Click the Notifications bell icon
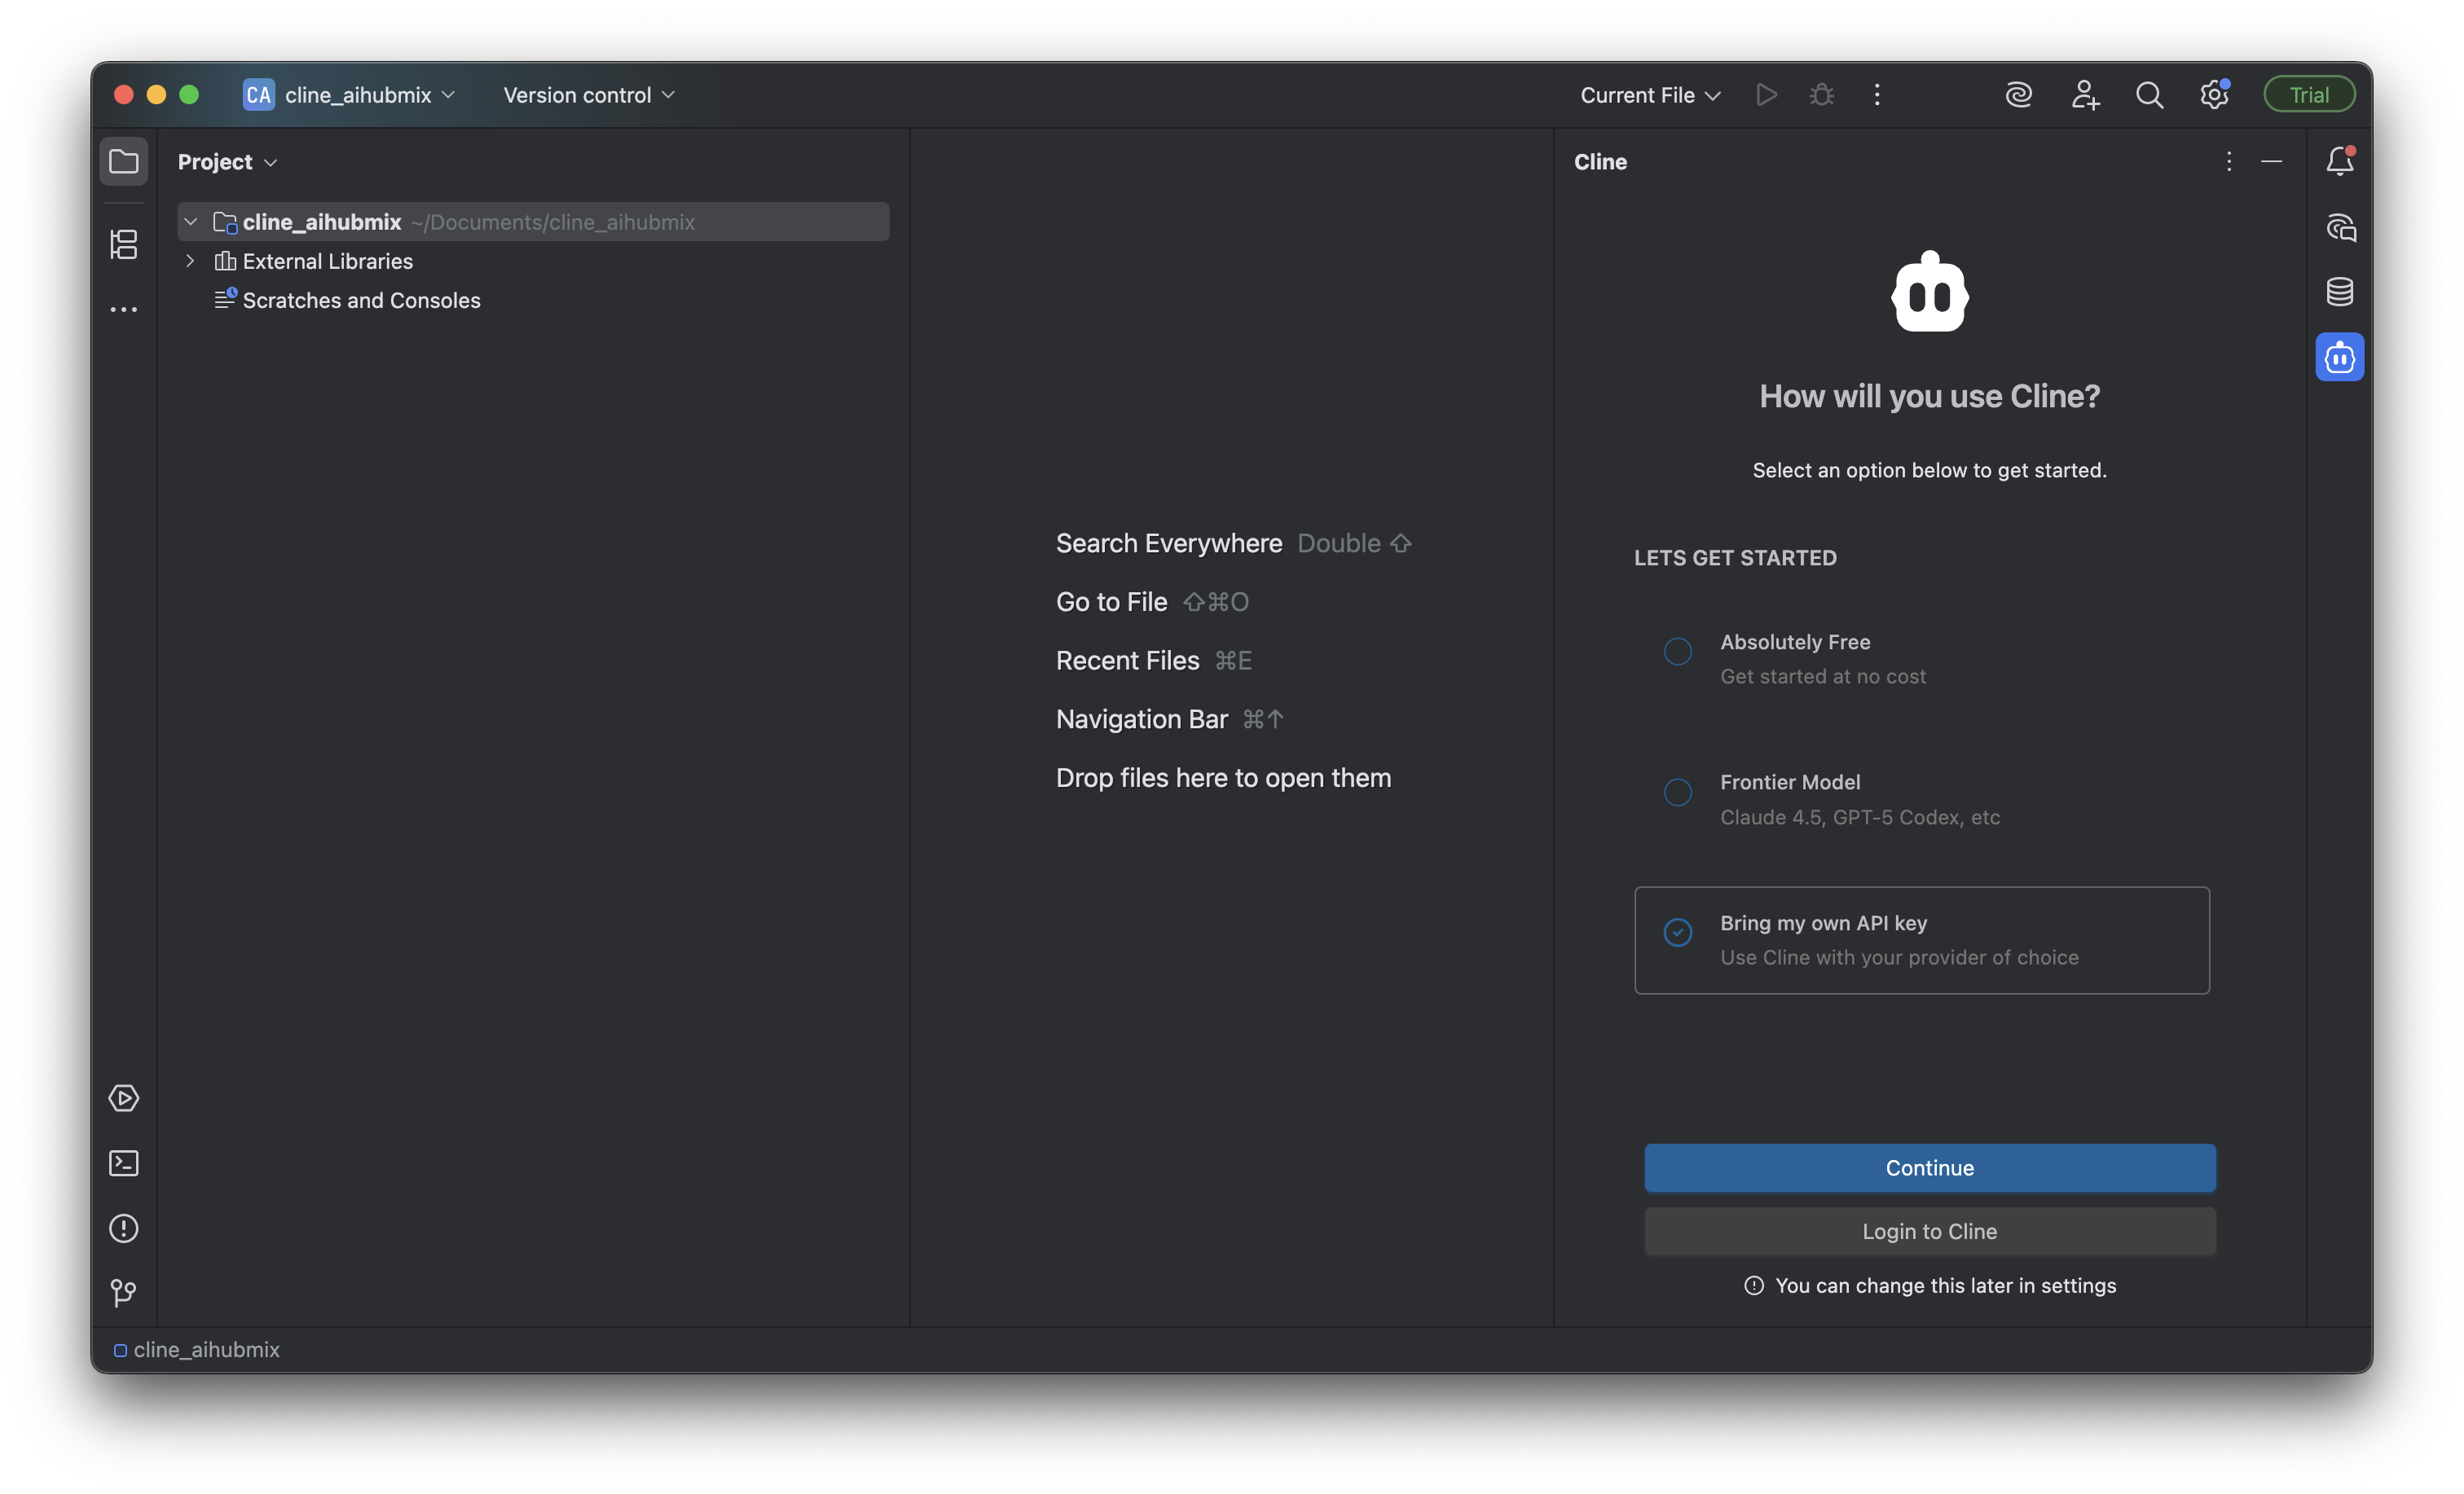The width and height of the screenshot is (2464, 1494). click(2339, 161)
